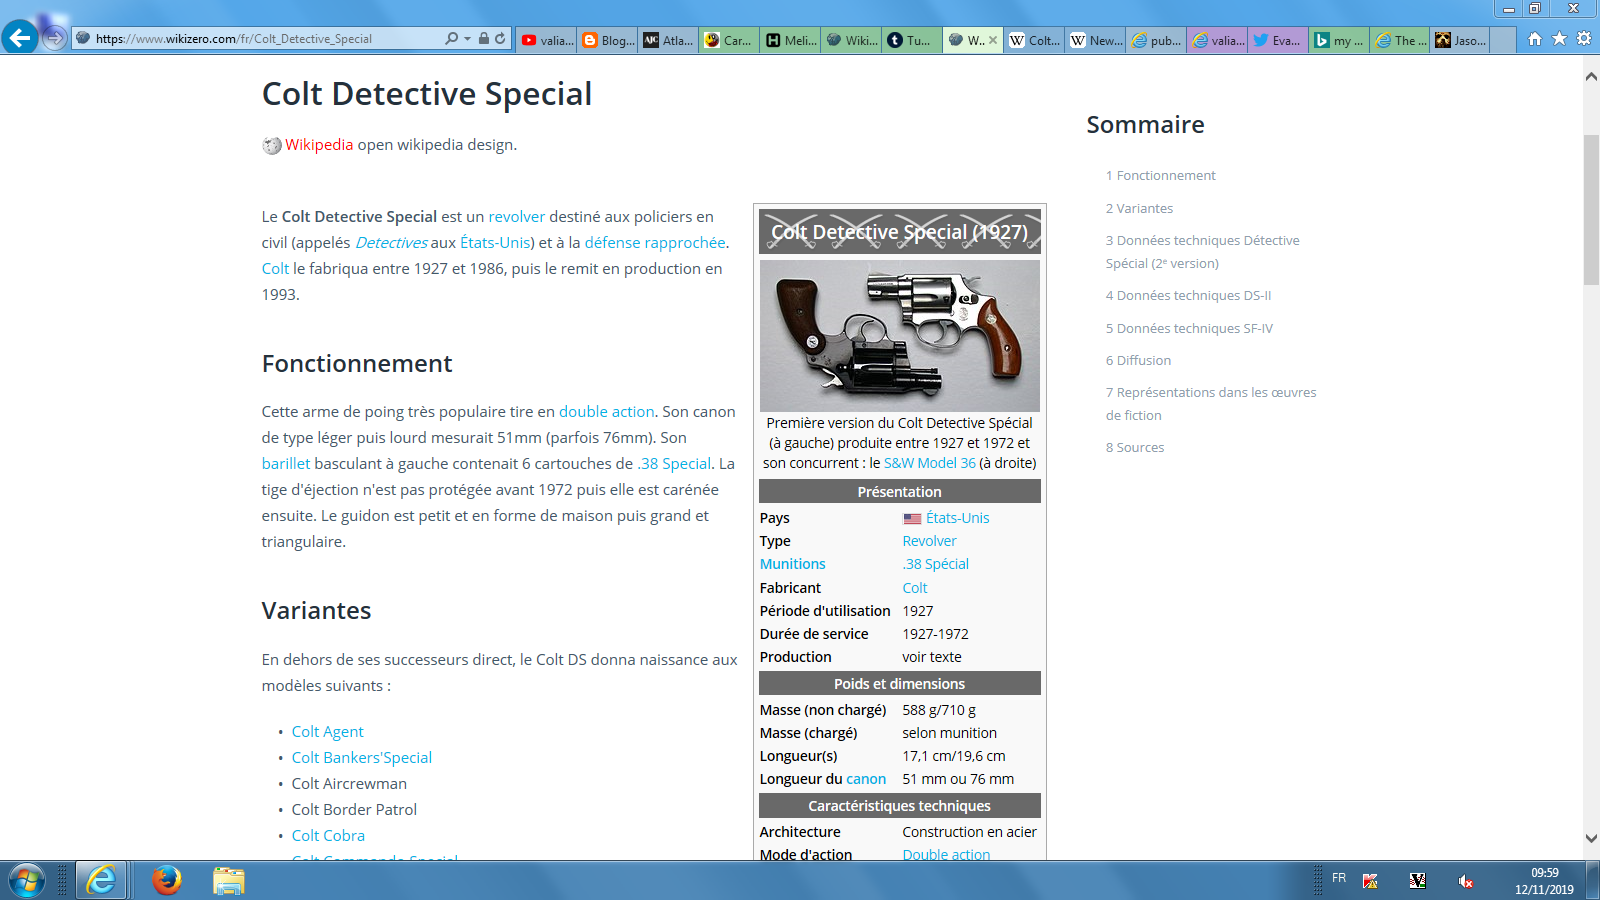
Task: Click the page scrollbar down arrow
Action: (x=1591, y=839)
